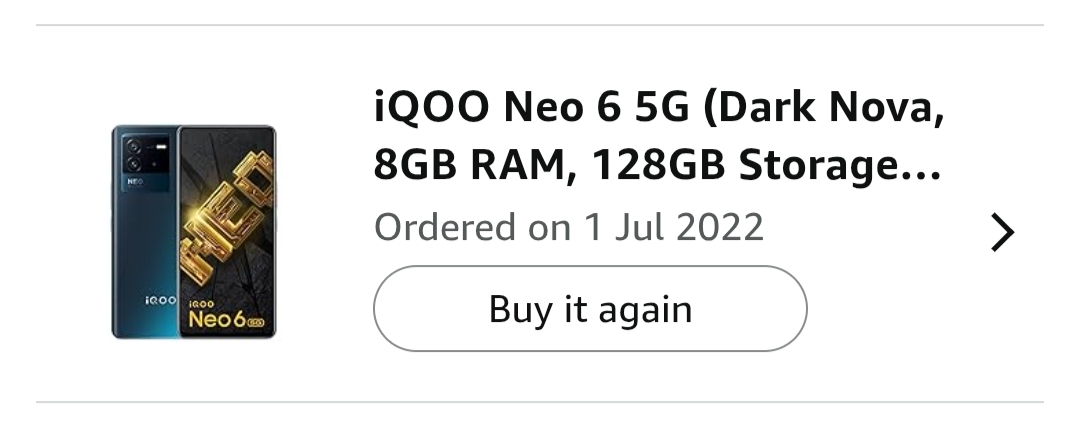Screen dimensions: 1080x436
Task: Click the "iQOO Neo 6 5G" heading text
Action: tap(531, 107)
